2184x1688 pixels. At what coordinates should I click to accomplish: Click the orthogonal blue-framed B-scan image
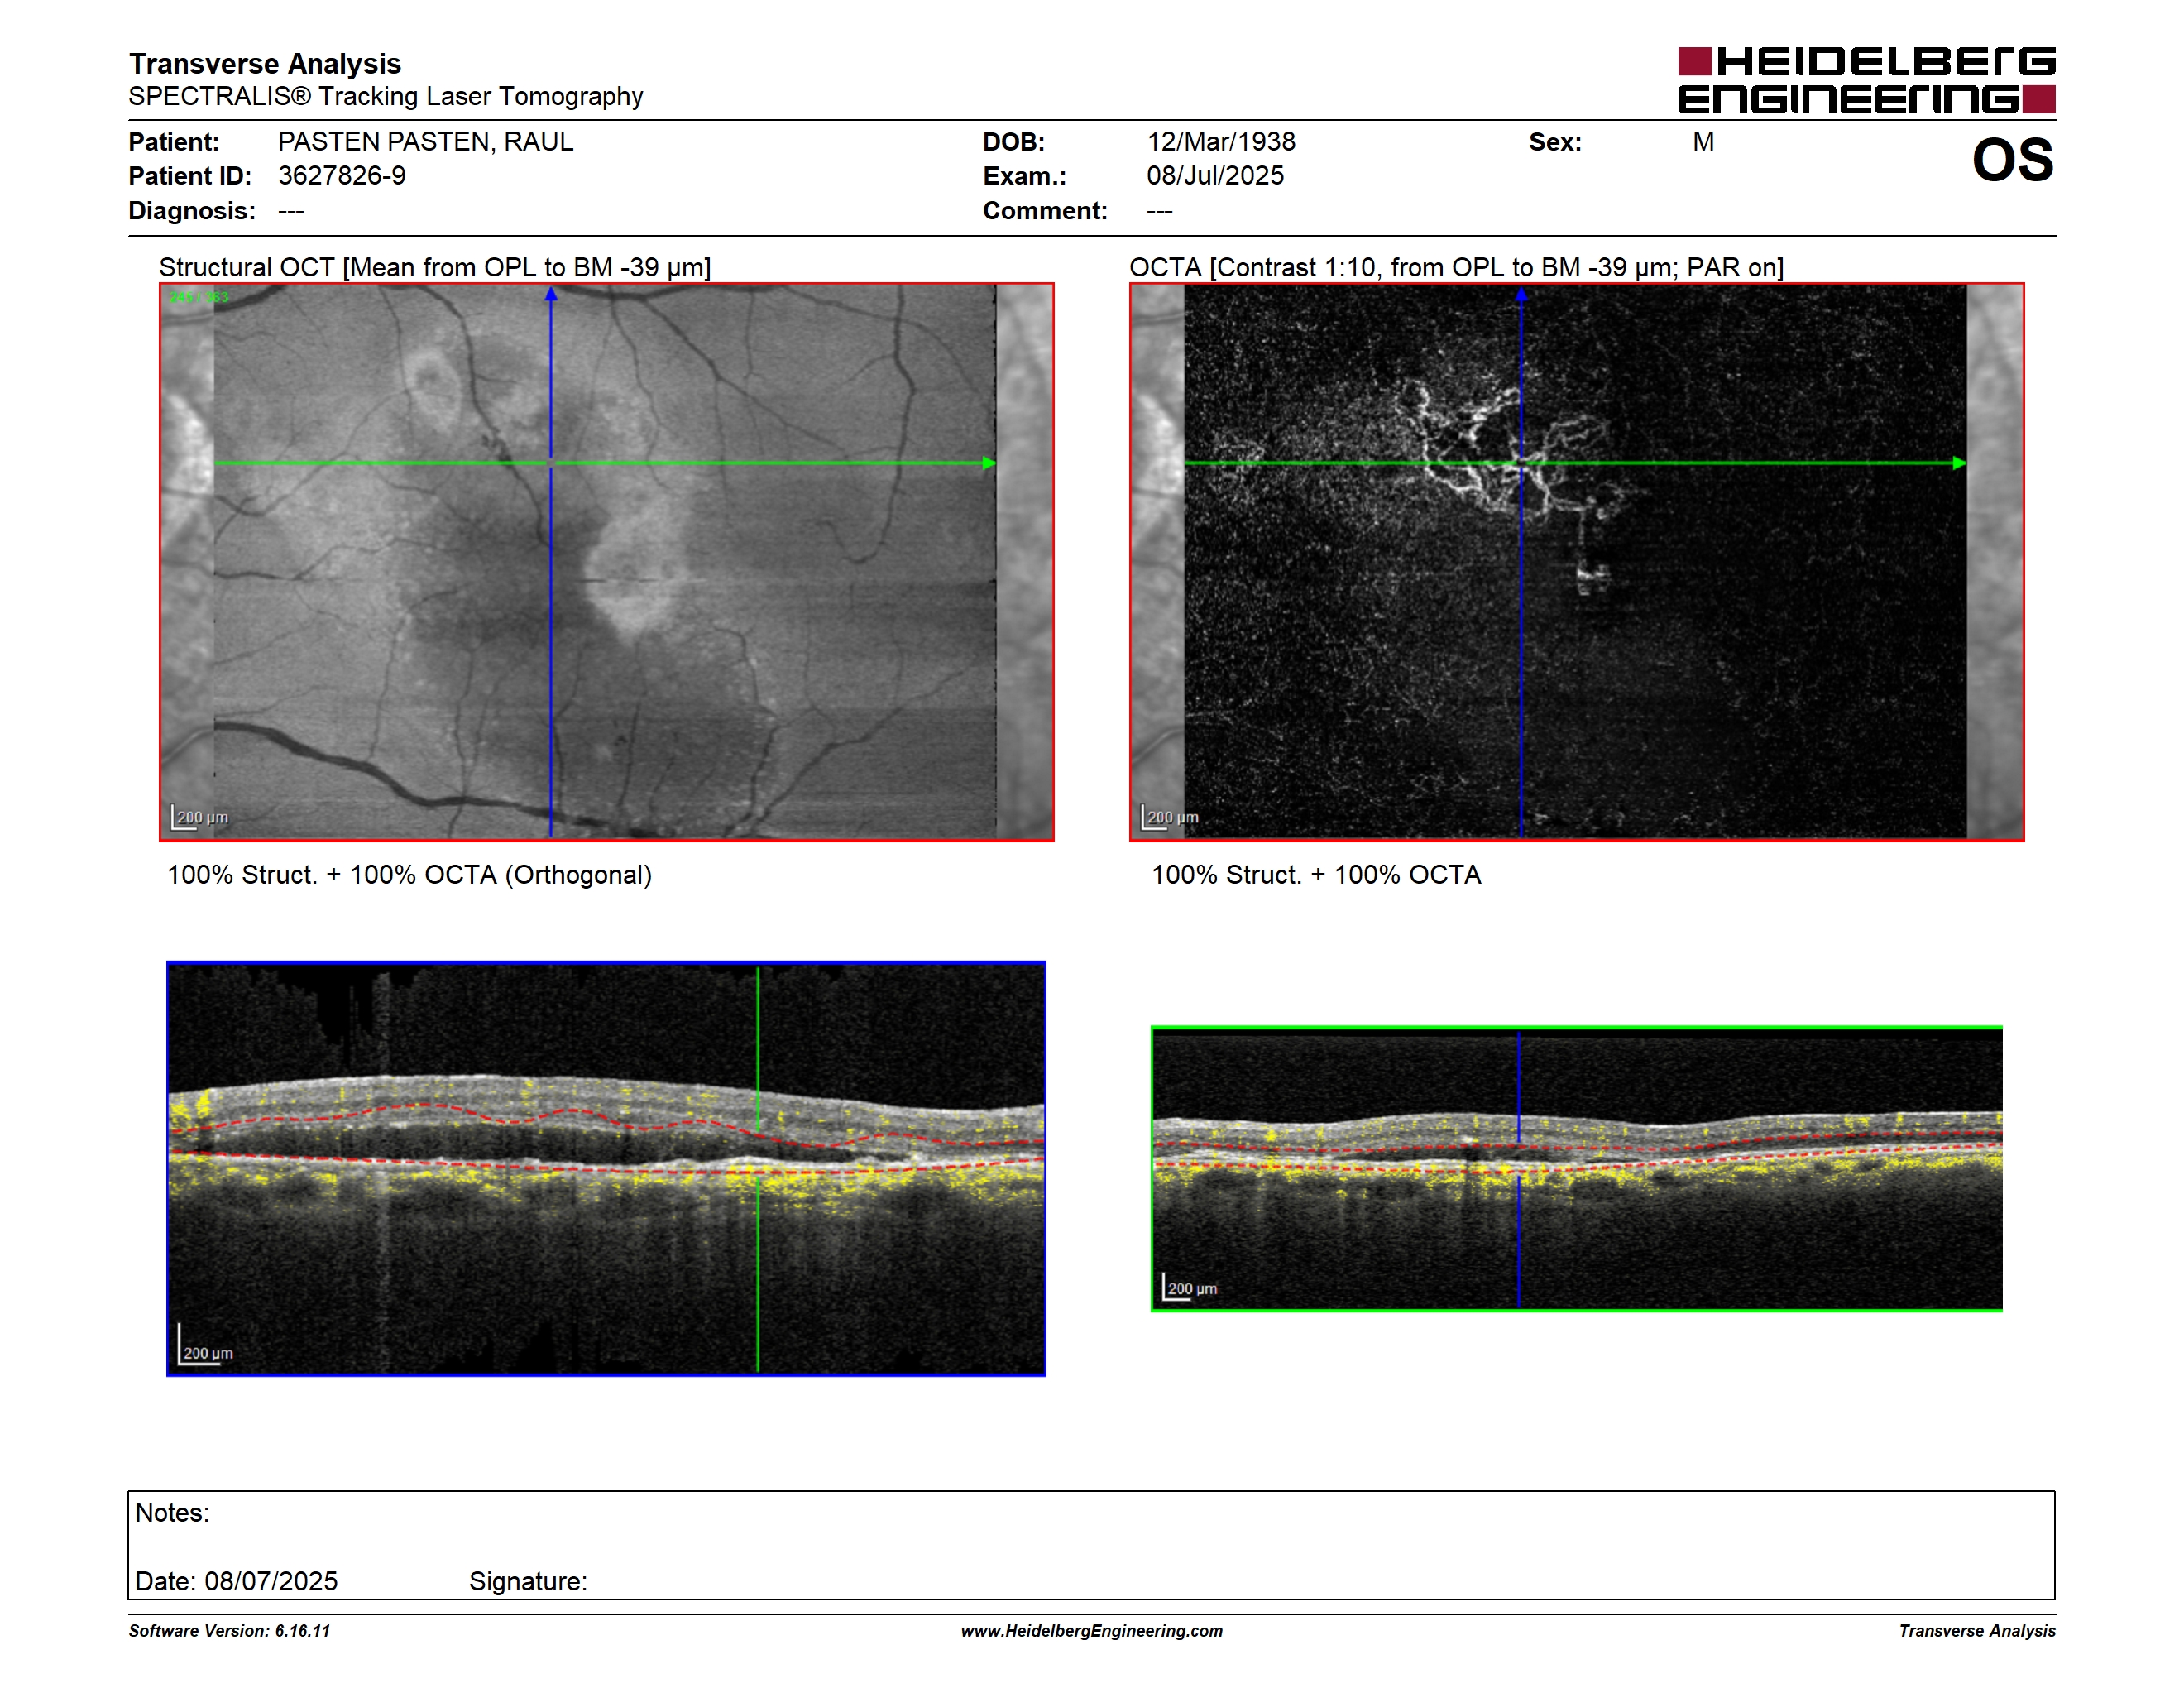(x=606, y=1168)
